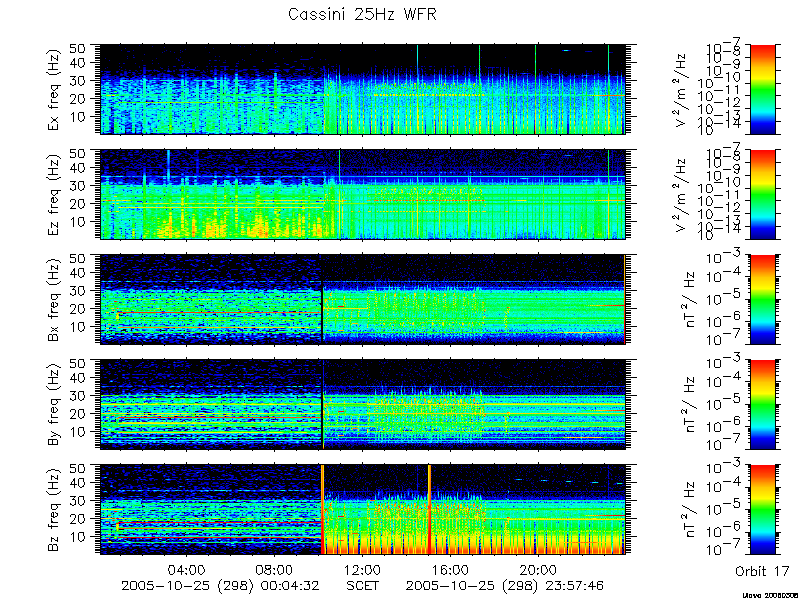
Task: Click the SCET axis label
Action: click(363, 585)
